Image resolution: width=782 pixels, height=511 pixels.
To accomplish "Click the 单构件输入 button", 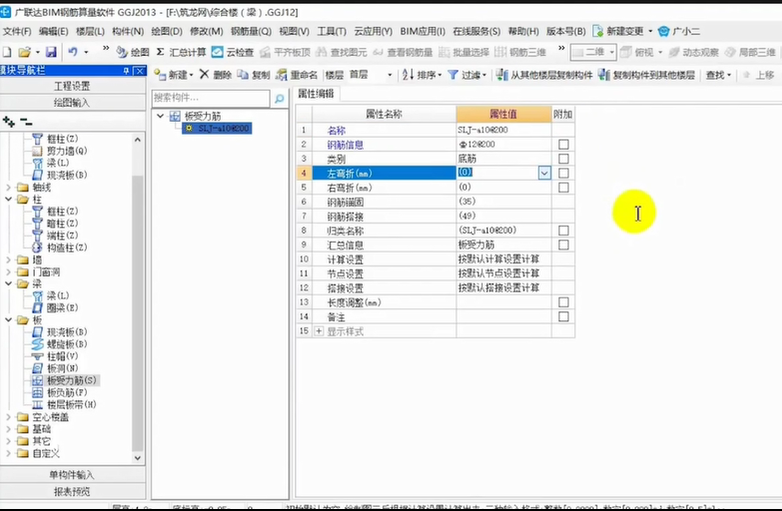I will click(x=72, y=475).
